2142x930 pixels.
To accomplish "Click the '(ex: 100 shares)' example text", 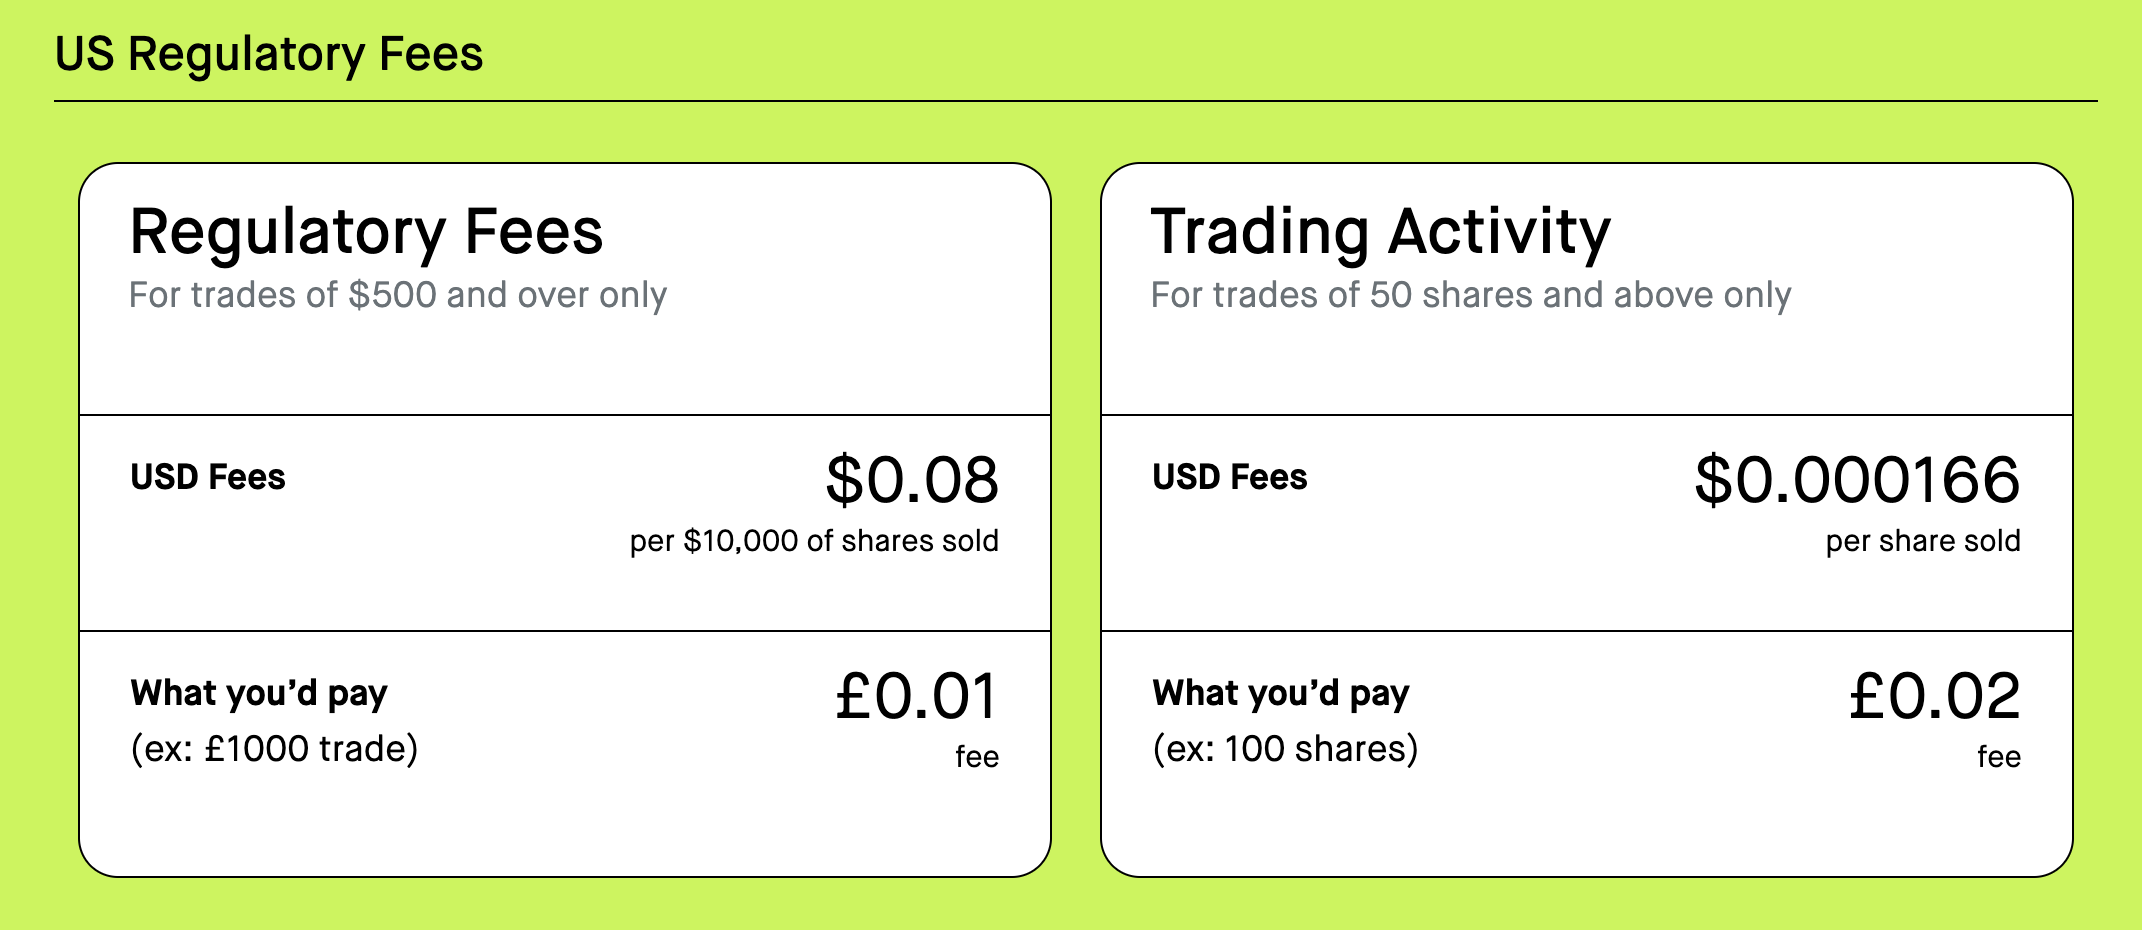I will click(1286, 749).
